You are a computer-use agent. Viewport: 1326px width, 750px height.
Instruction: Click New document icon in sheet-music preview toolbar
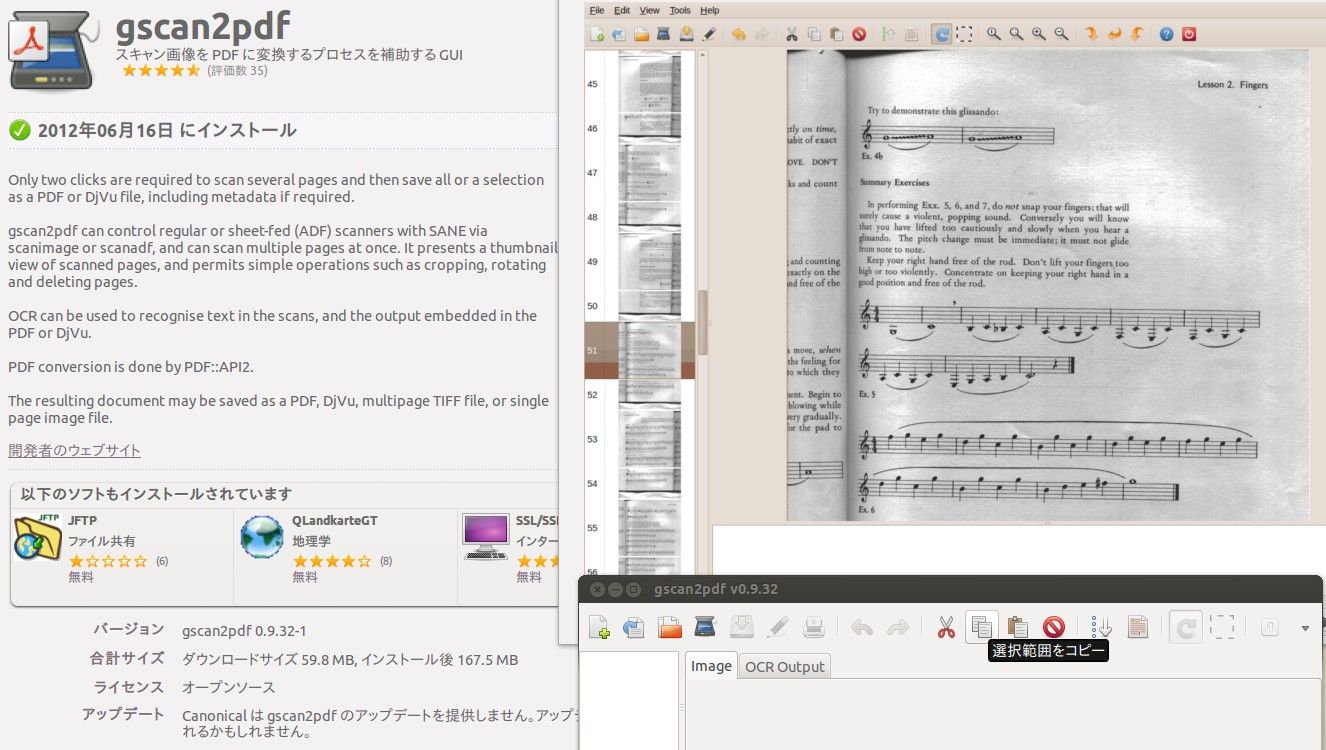597,34
